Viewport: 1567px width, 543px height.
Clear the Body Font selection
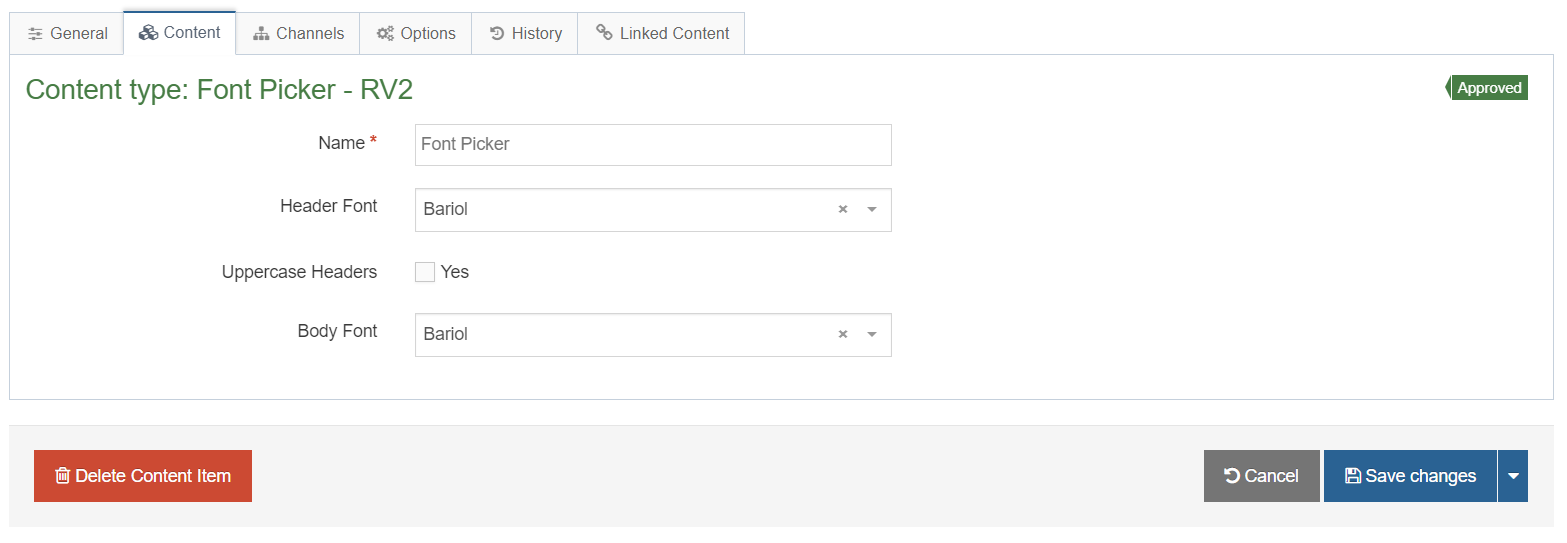[x=843, y=334]
